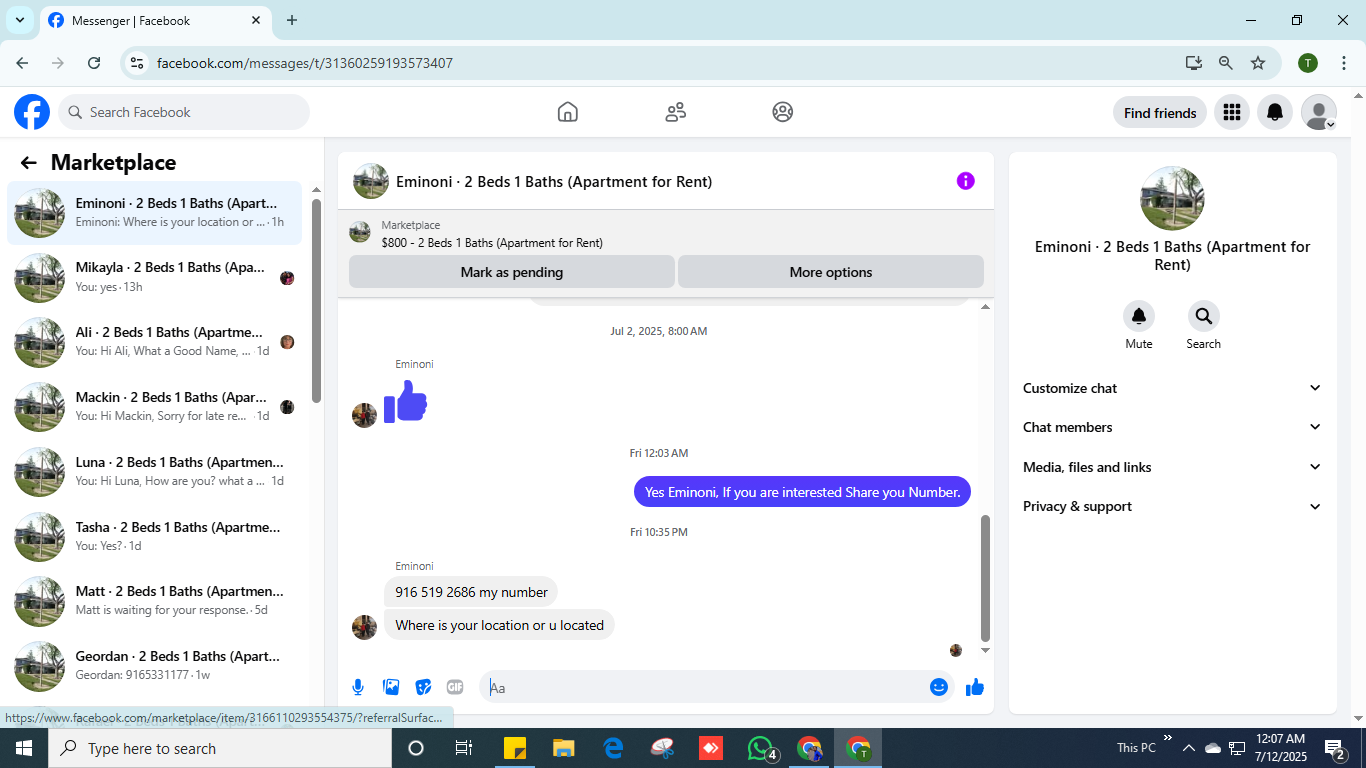Screen dimensions: 1366x768
Task: Expand Privacy & support section
Action: (x=1172, y=506)
